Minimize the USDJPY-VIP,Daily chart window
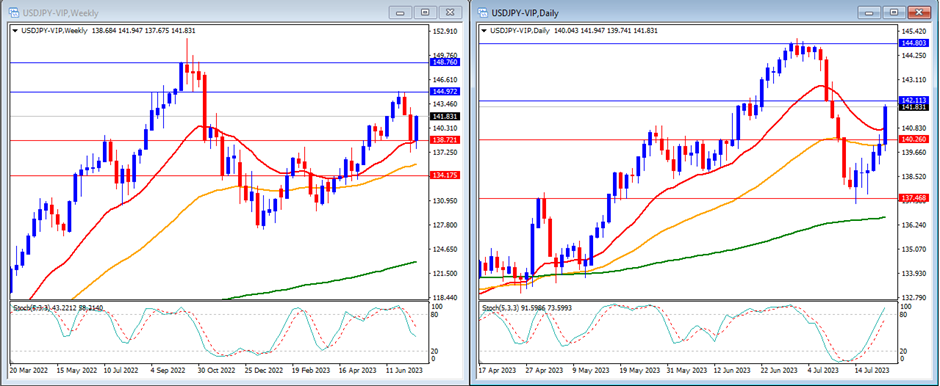Viewport: 940px width, 386px height. pos(870,12)
